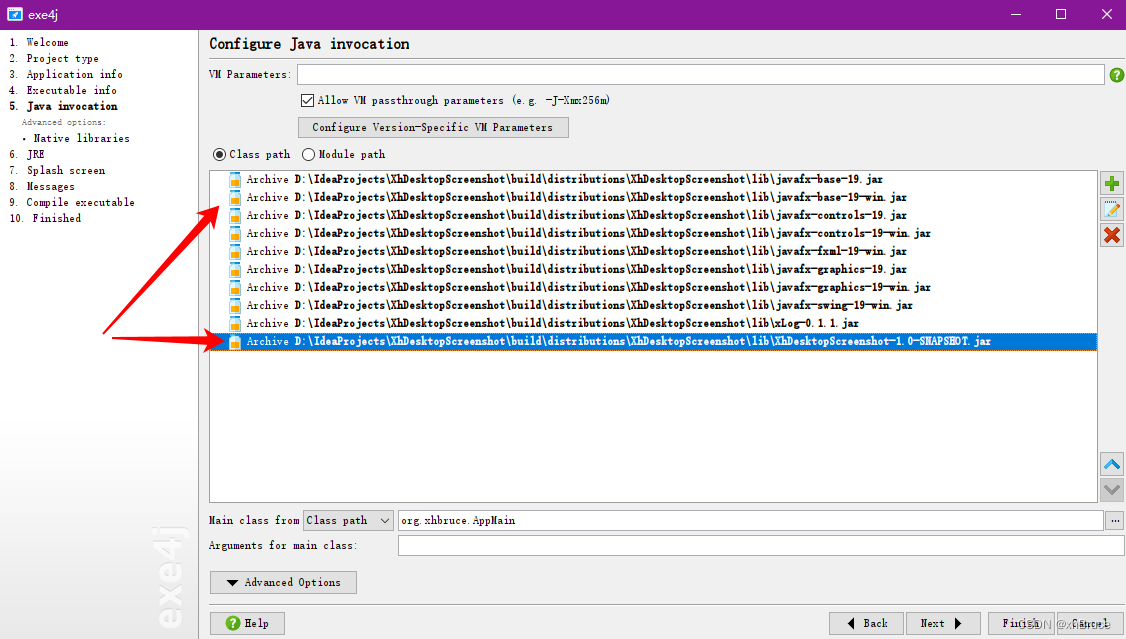Move the selected archive down
This screenshot has height=639, width=1126.
click(1111, 489)
